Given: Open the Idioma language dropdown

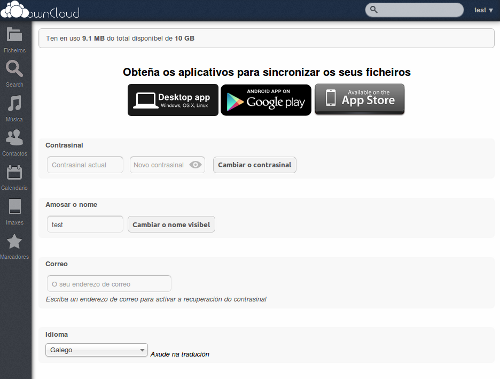Looking at the screenshot, I should 96,350.
